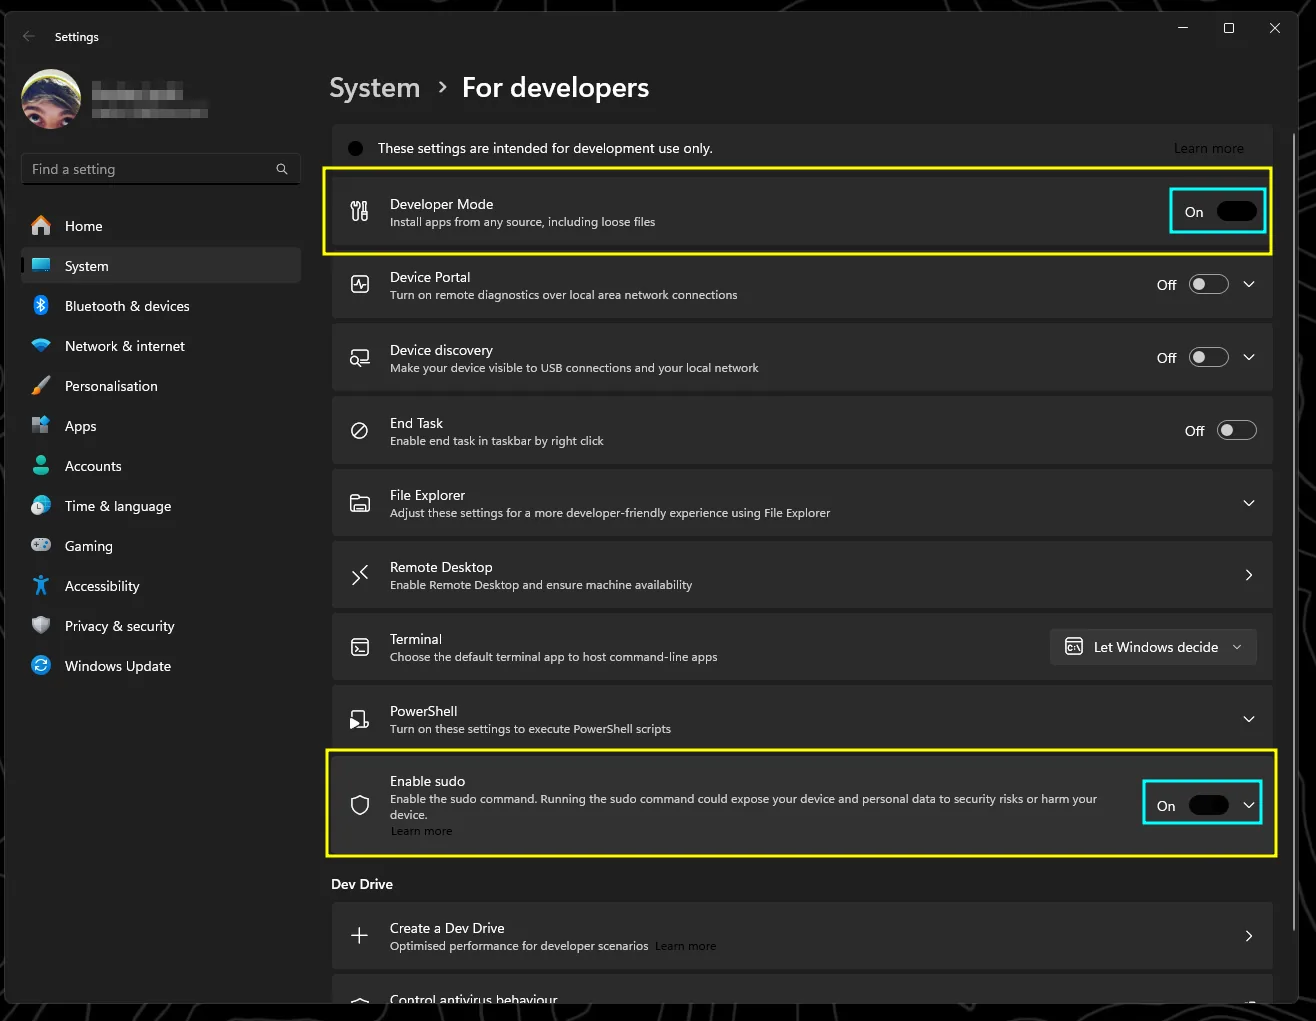Click Learn more beside Dev Drive description

pos(685,946)
